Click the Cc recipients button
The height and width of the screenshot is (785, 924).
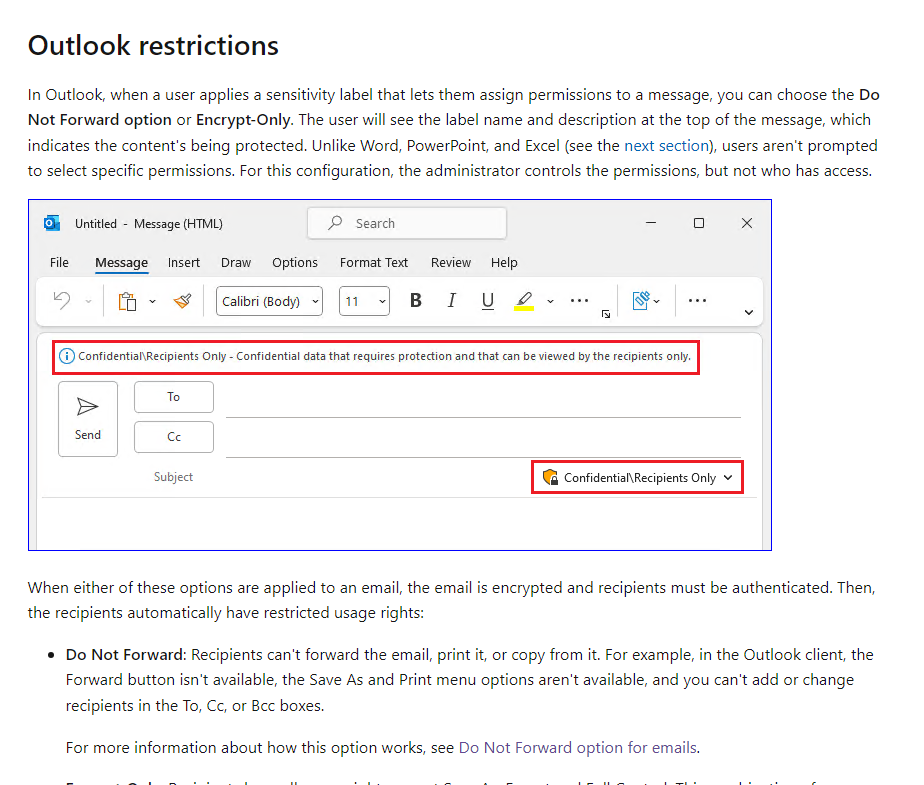(x=174, y=437)
